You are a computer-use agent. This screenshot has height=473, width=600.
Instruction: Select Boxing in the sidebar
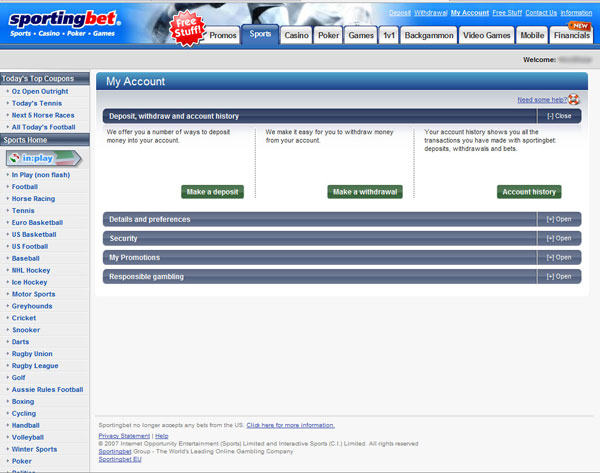tap(23, 401)
